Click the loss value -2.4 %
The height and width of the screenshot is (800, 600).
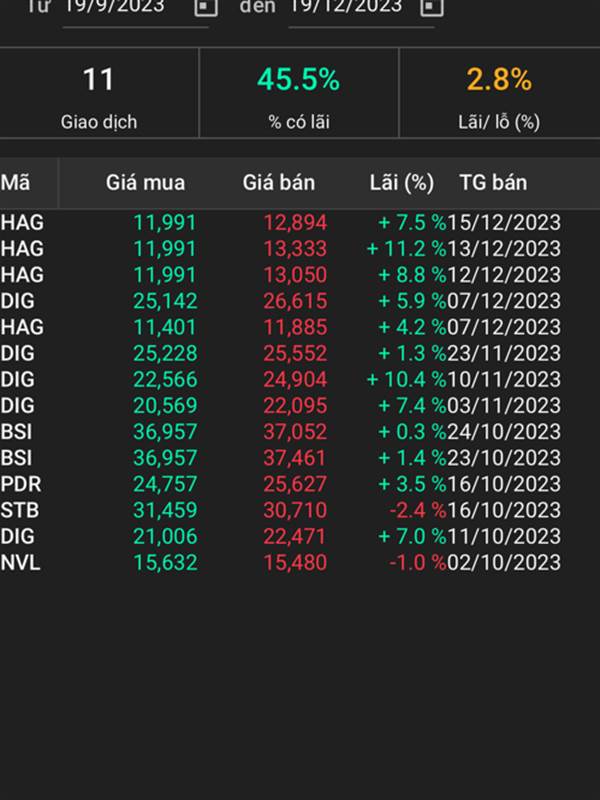418,510
